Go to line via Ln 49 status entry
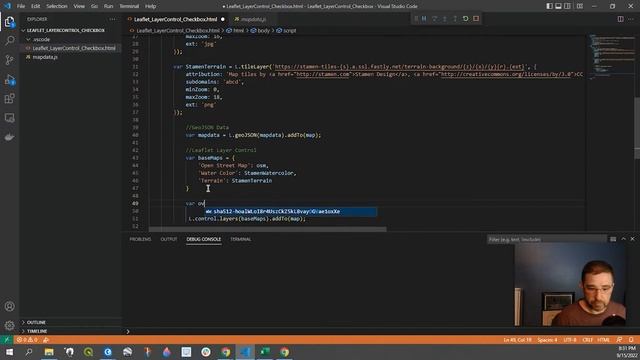 click(x=517, y=340)
